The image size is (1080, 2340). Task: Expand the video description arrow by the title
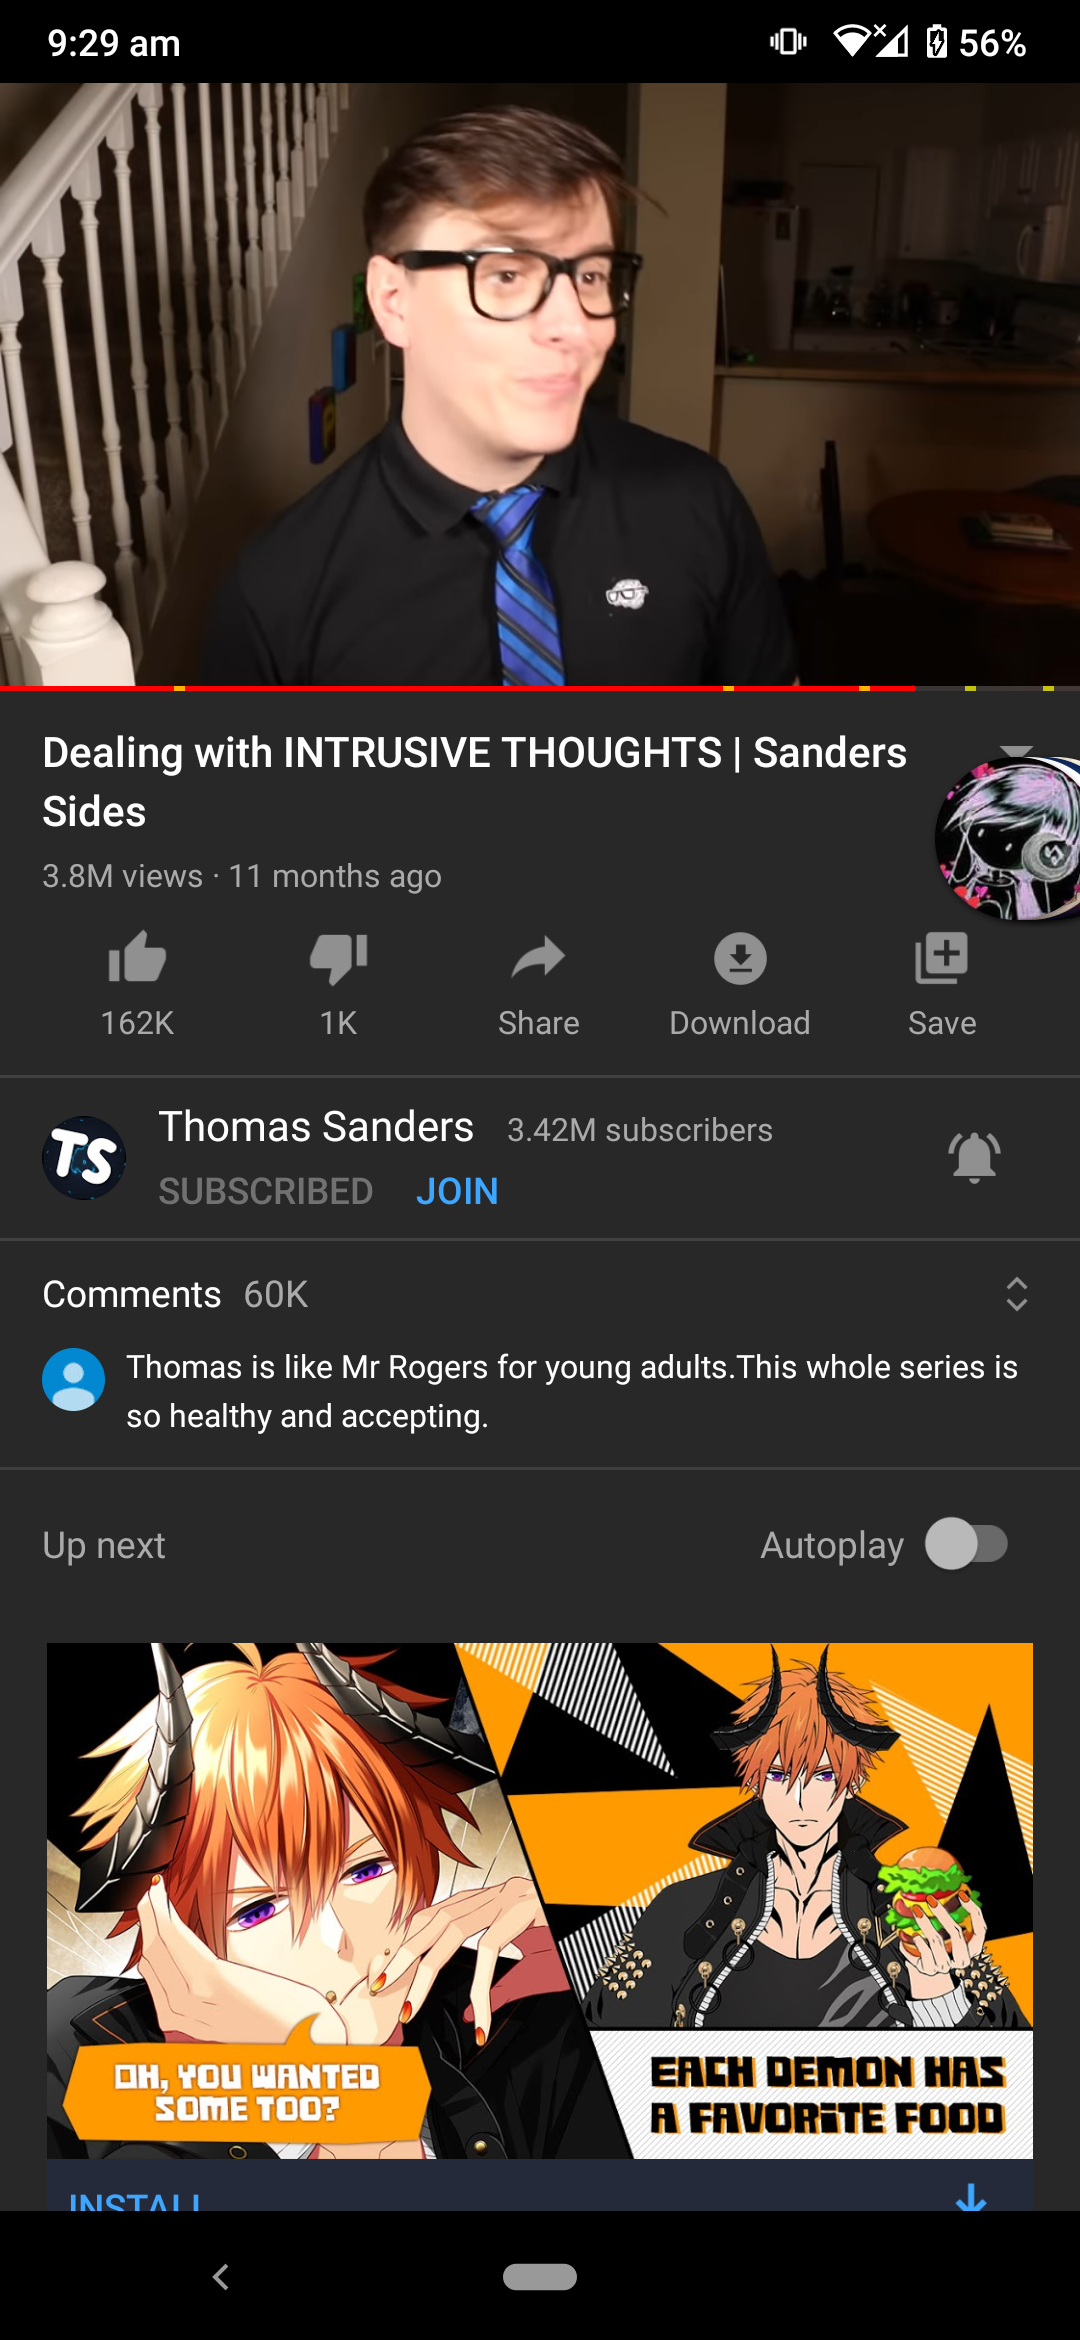point(1016,750)
